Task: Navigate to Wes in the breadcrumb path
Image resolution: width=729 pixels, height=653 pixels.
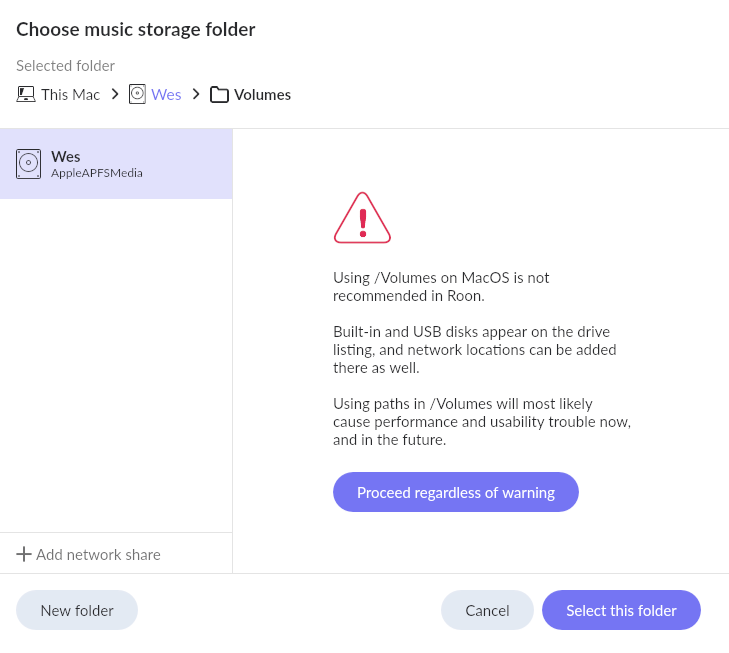Action: (x=166, y=95)
